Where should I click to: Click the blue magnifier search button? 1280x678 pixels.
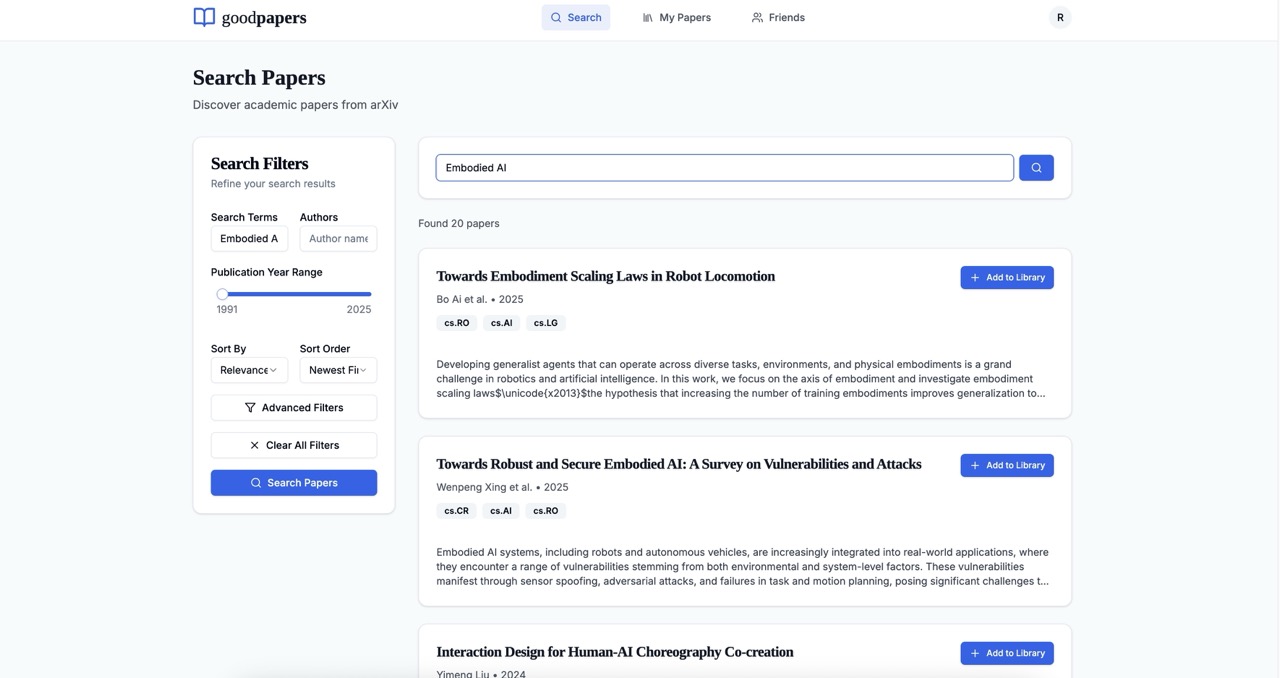(x=1036, y=168)
